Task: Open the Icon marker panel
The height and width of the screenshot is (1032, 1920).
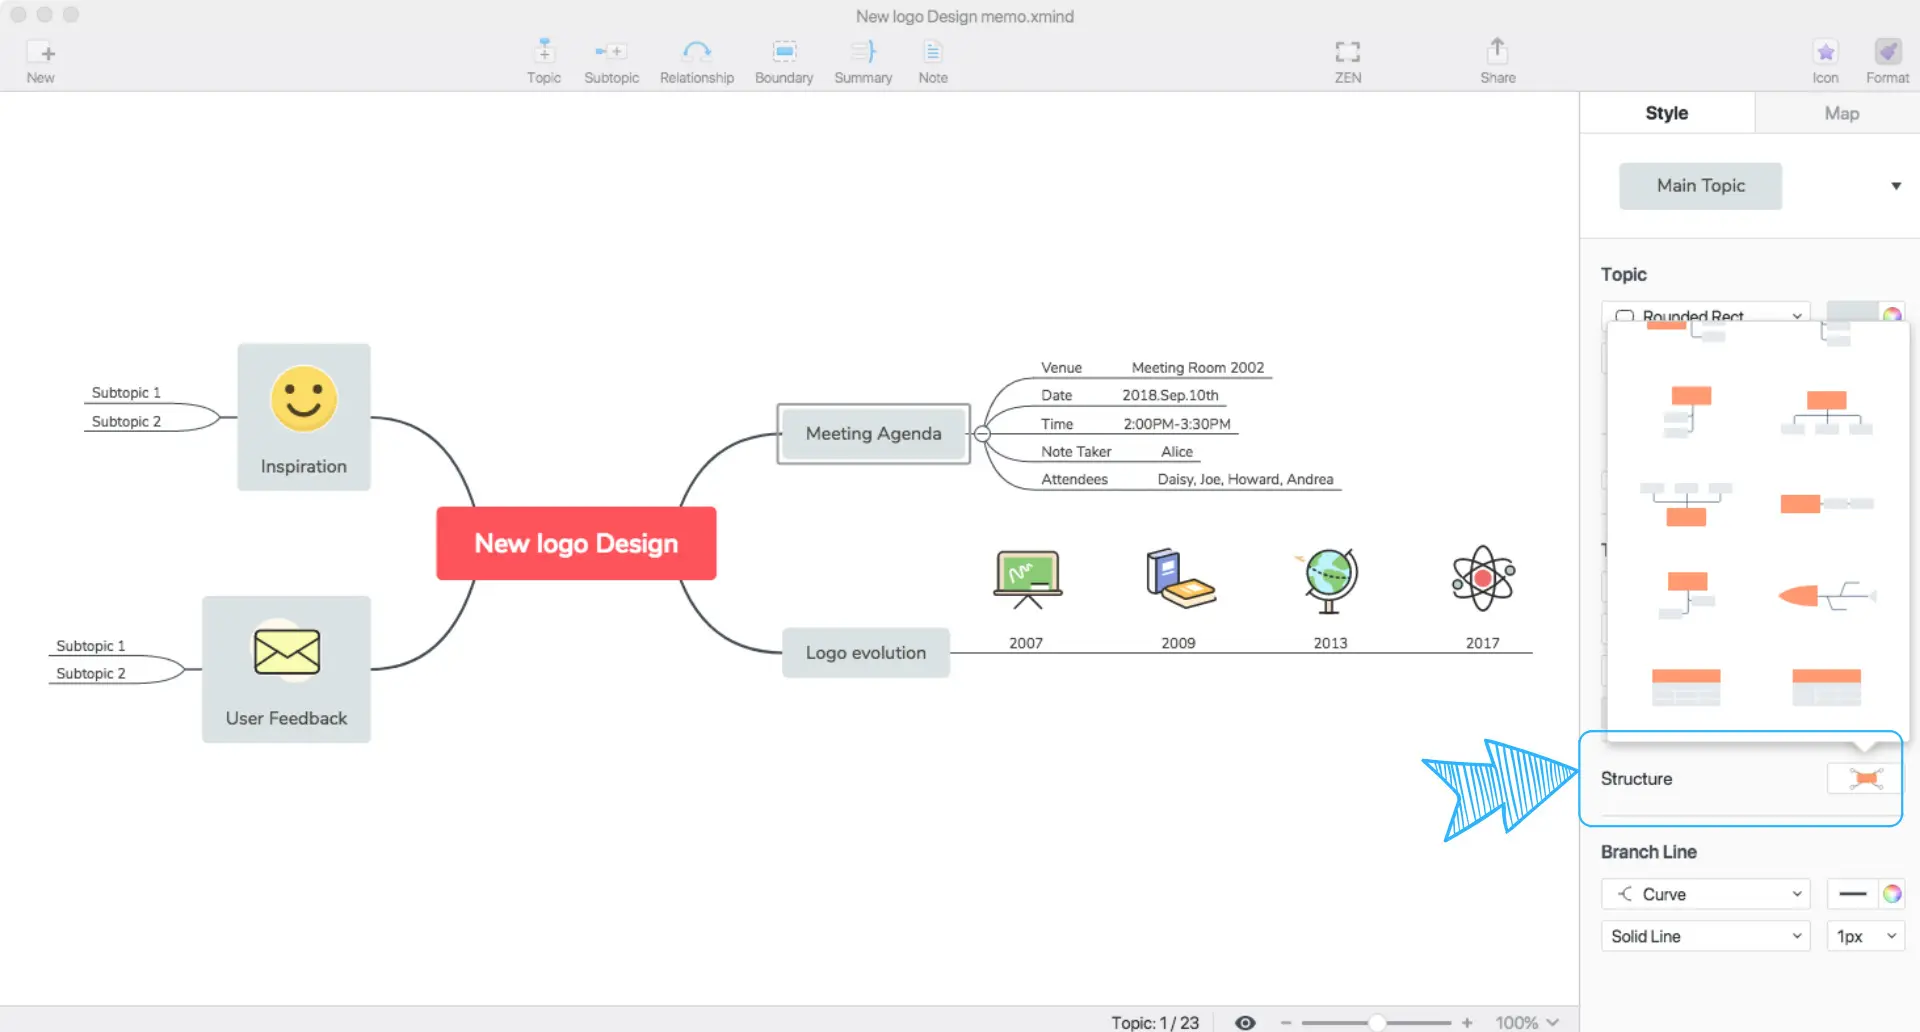Action: coord(1826,62)
